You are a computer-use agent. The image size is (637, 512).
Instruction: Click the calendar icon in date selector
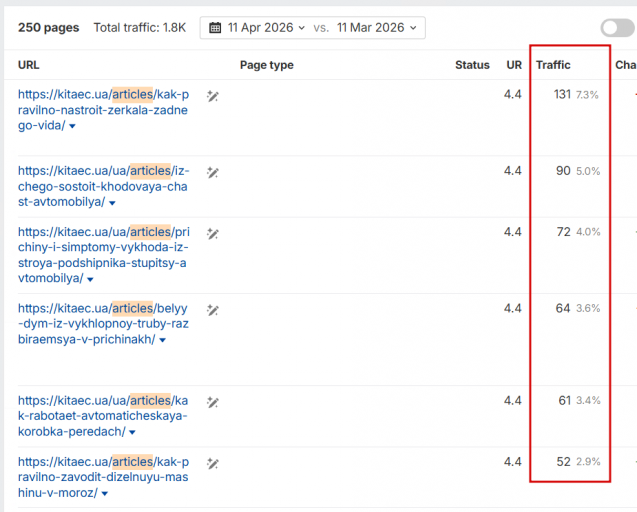[215, 28]
